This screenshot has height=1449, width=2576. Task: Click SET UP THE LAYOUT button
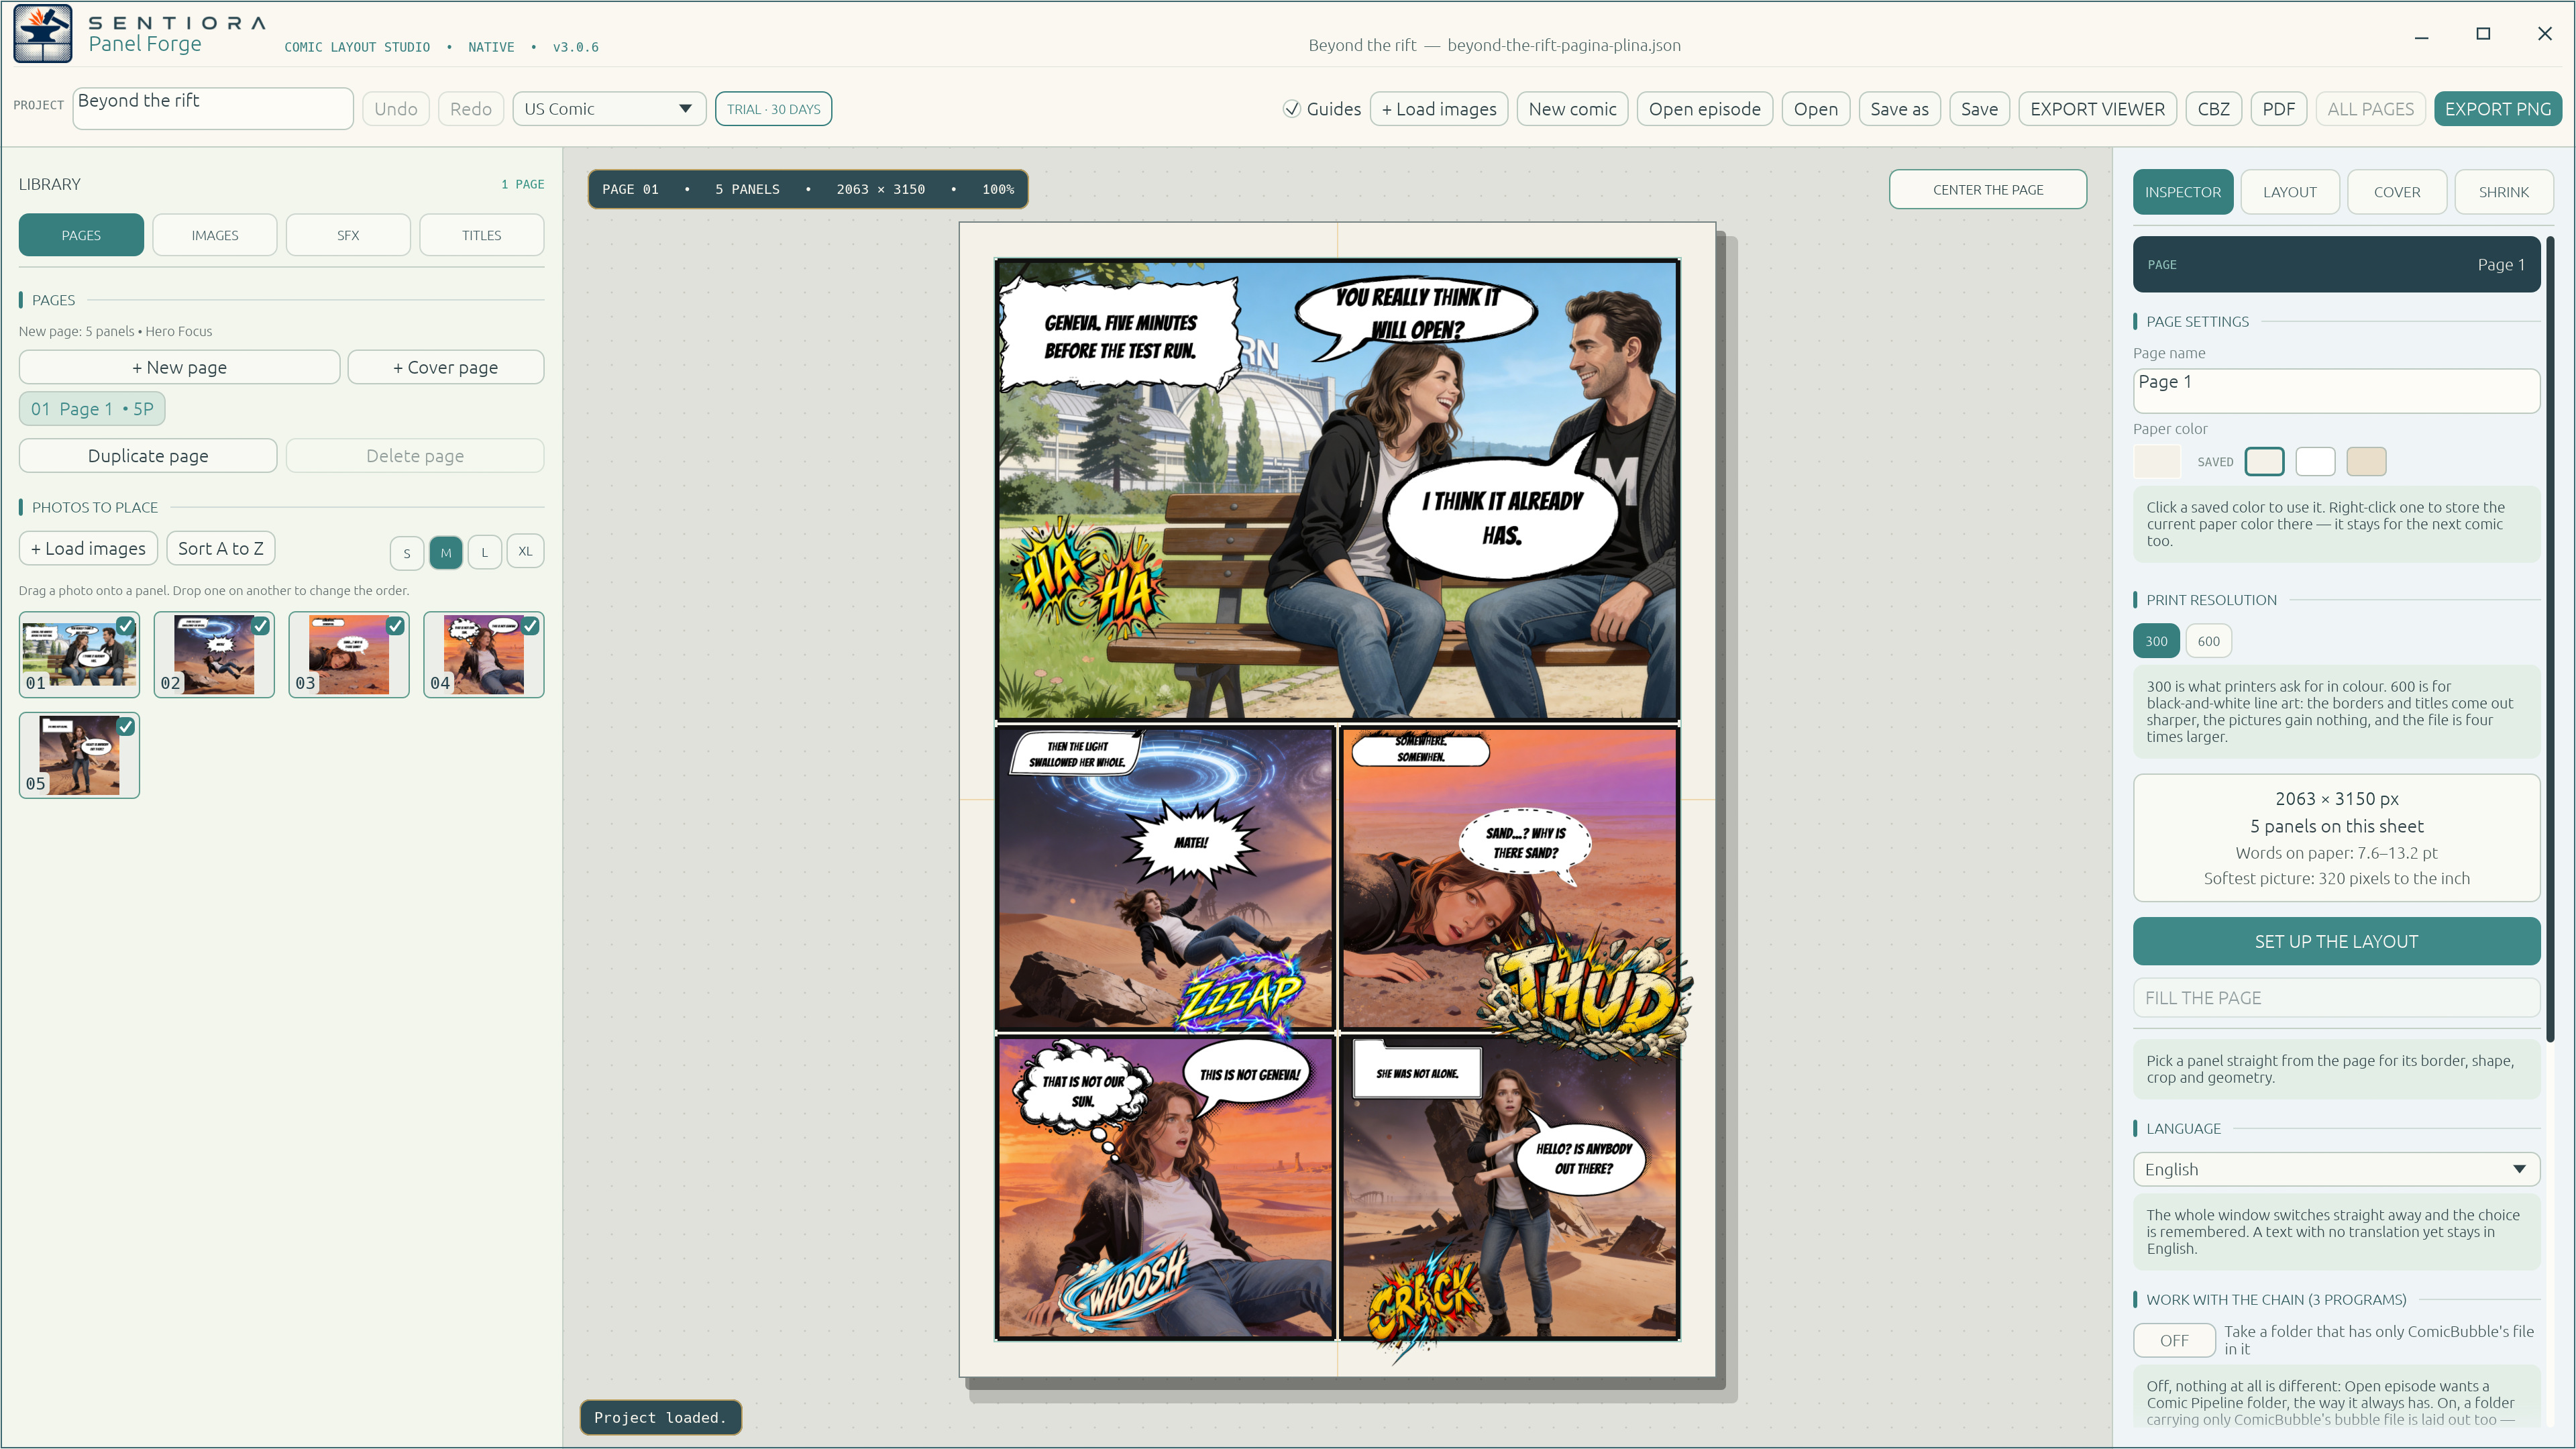[x=2336, y=941]
